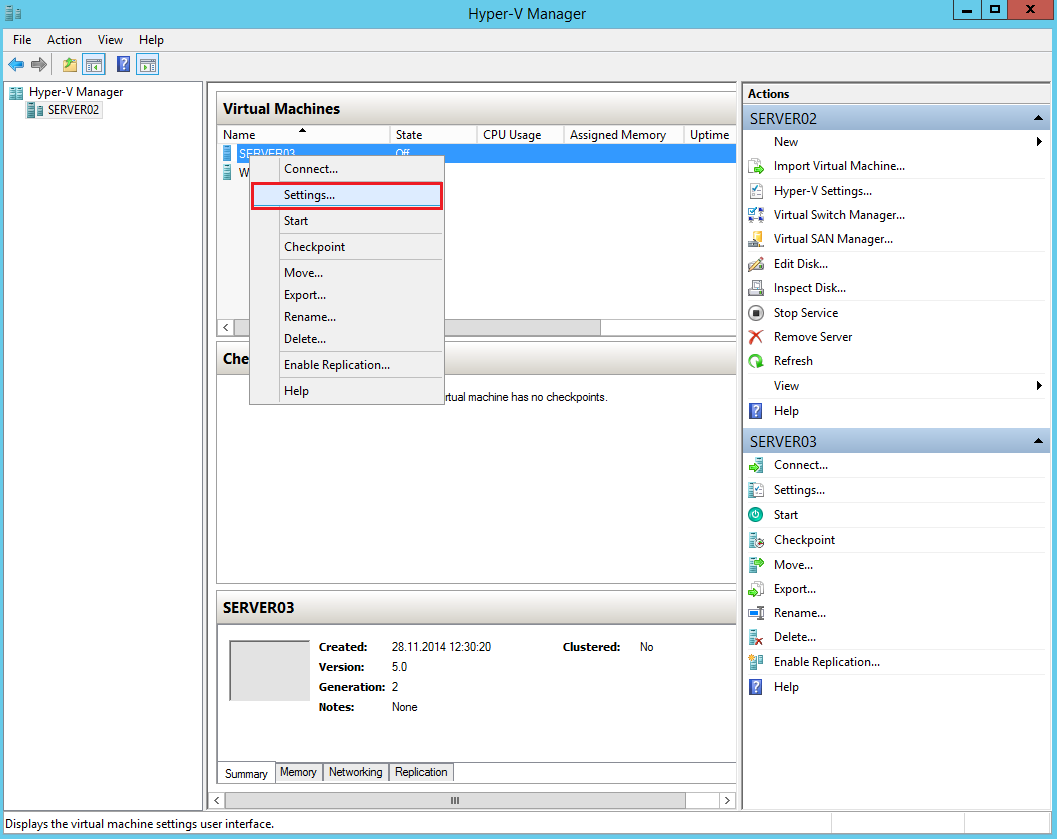
Task: Open the Help menu in the menu bar
Action: click(151, 40)
